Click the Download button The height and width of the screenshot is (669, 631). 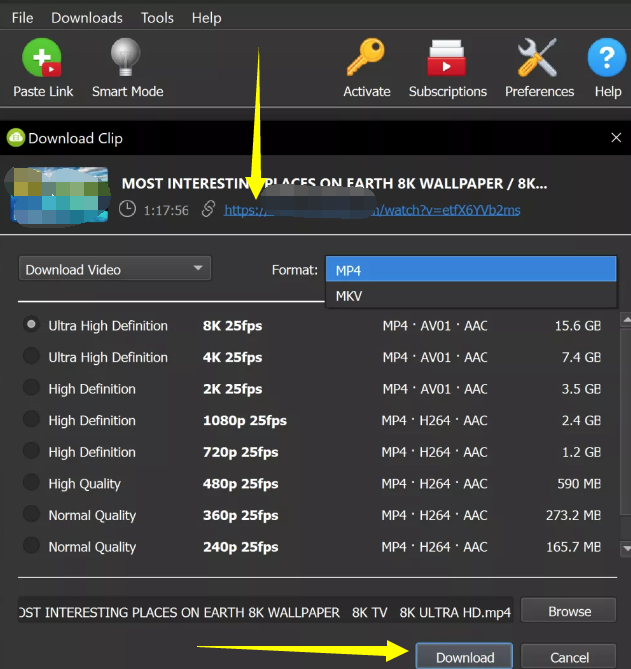click(x=464, y=657)
